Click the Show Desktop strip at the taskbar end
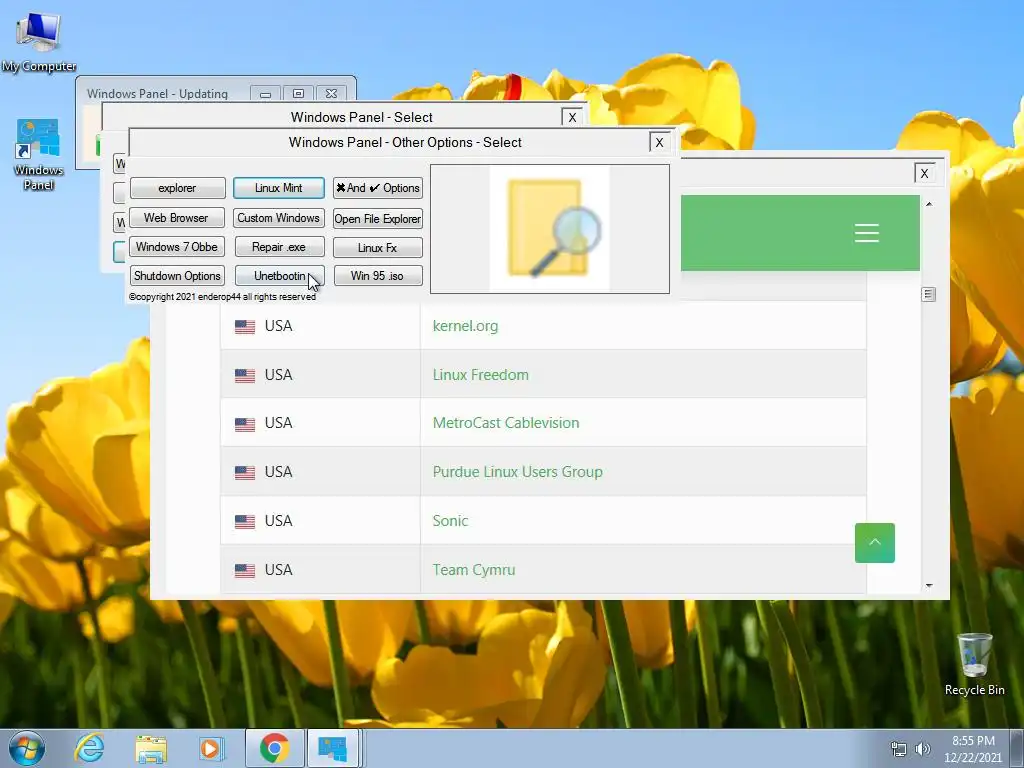The height and width of the screenshot is (768, 1024). coord(1019,748)
